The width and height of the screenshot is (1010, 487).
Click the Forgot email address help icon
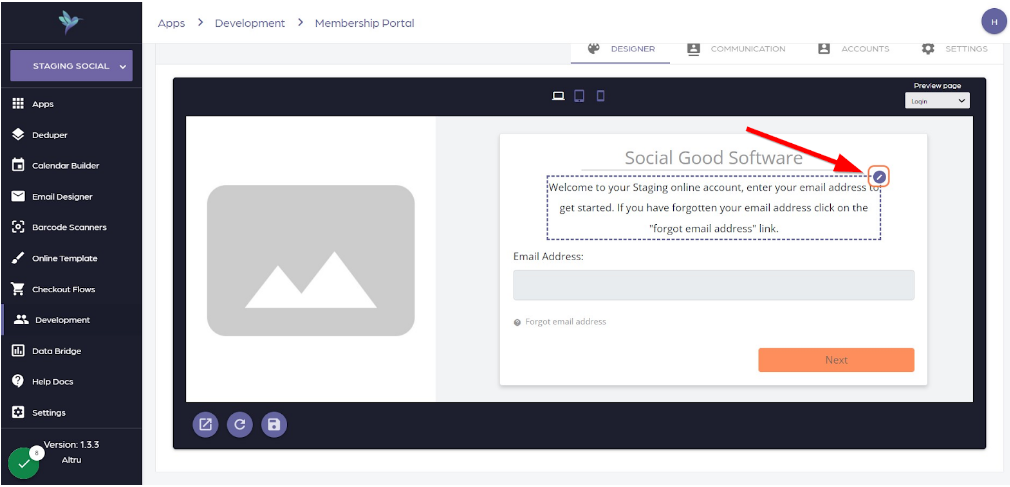517,322
